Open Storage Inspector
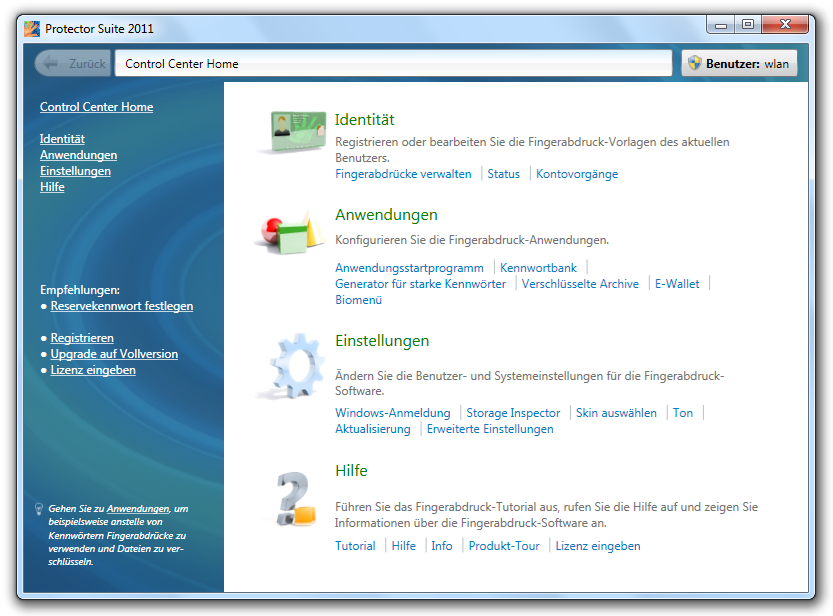Image resolution: width=833 pixels, height=616 pixels. click(513, 413)
